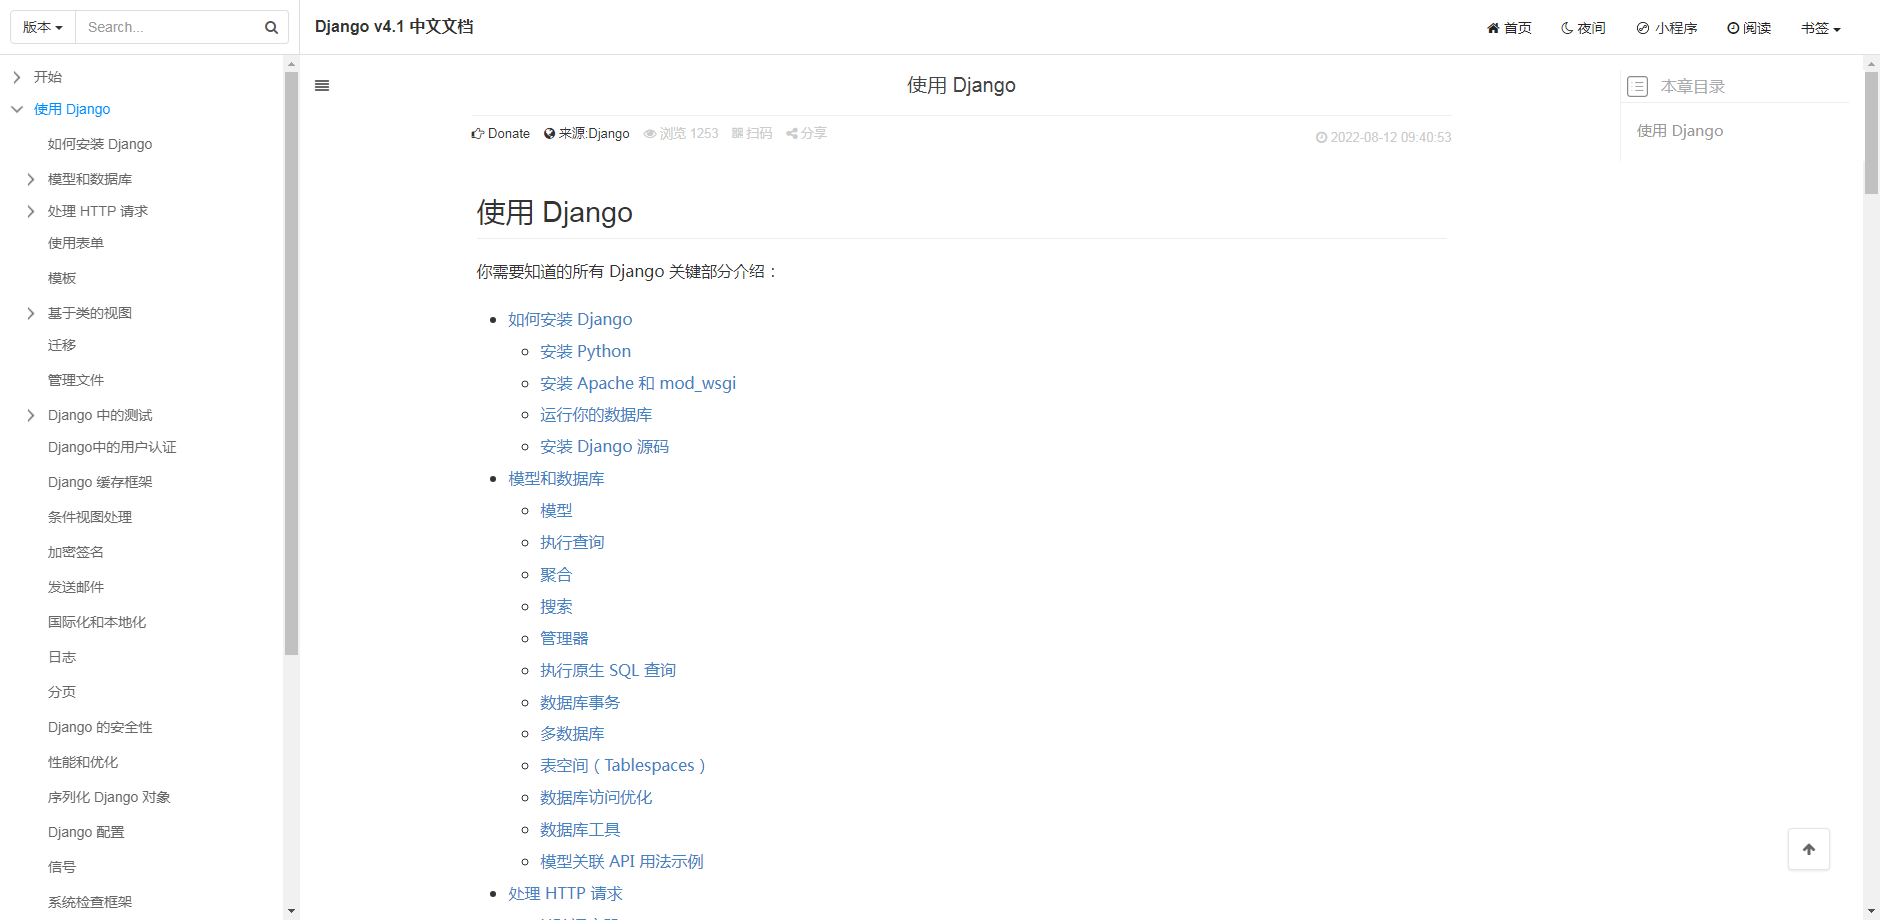The width and height of the screenshot is (1880, 920).
Task: Open the 书签 bookmarks dropdown
Action: coord(1821,28)
